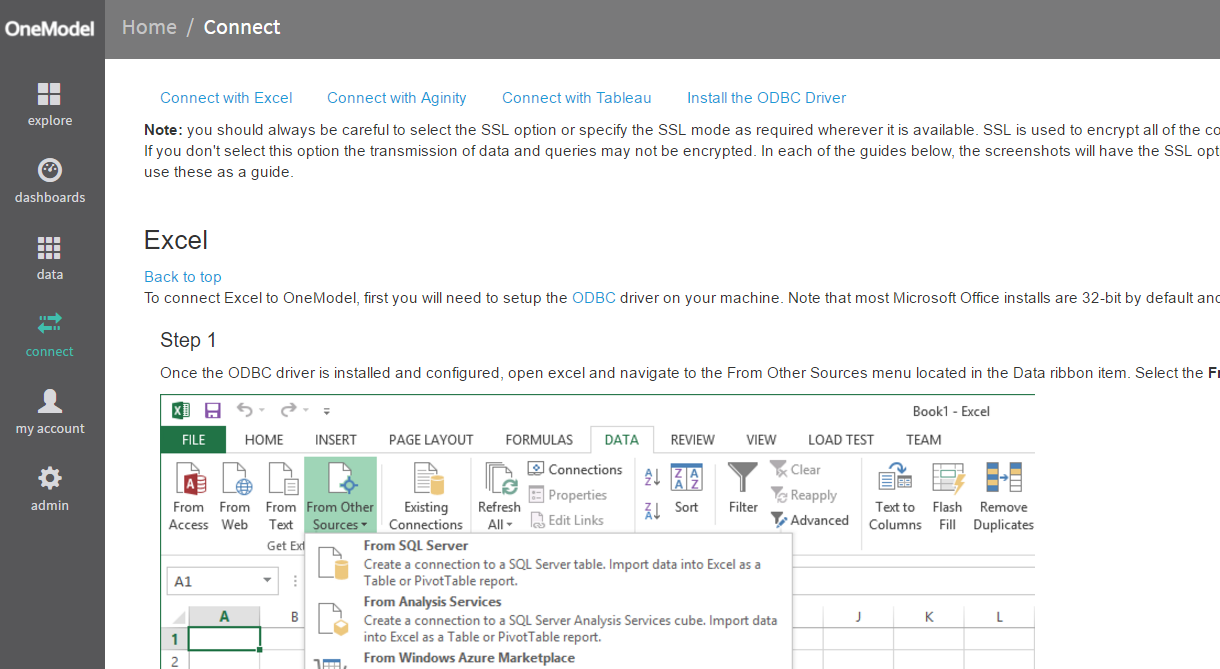Image resolution: width=1220 pixels, height=669 pixels.
Task: Open the Customize Quick Access Toolbar arrow in Excel
Action: click(x=327, y=411)
